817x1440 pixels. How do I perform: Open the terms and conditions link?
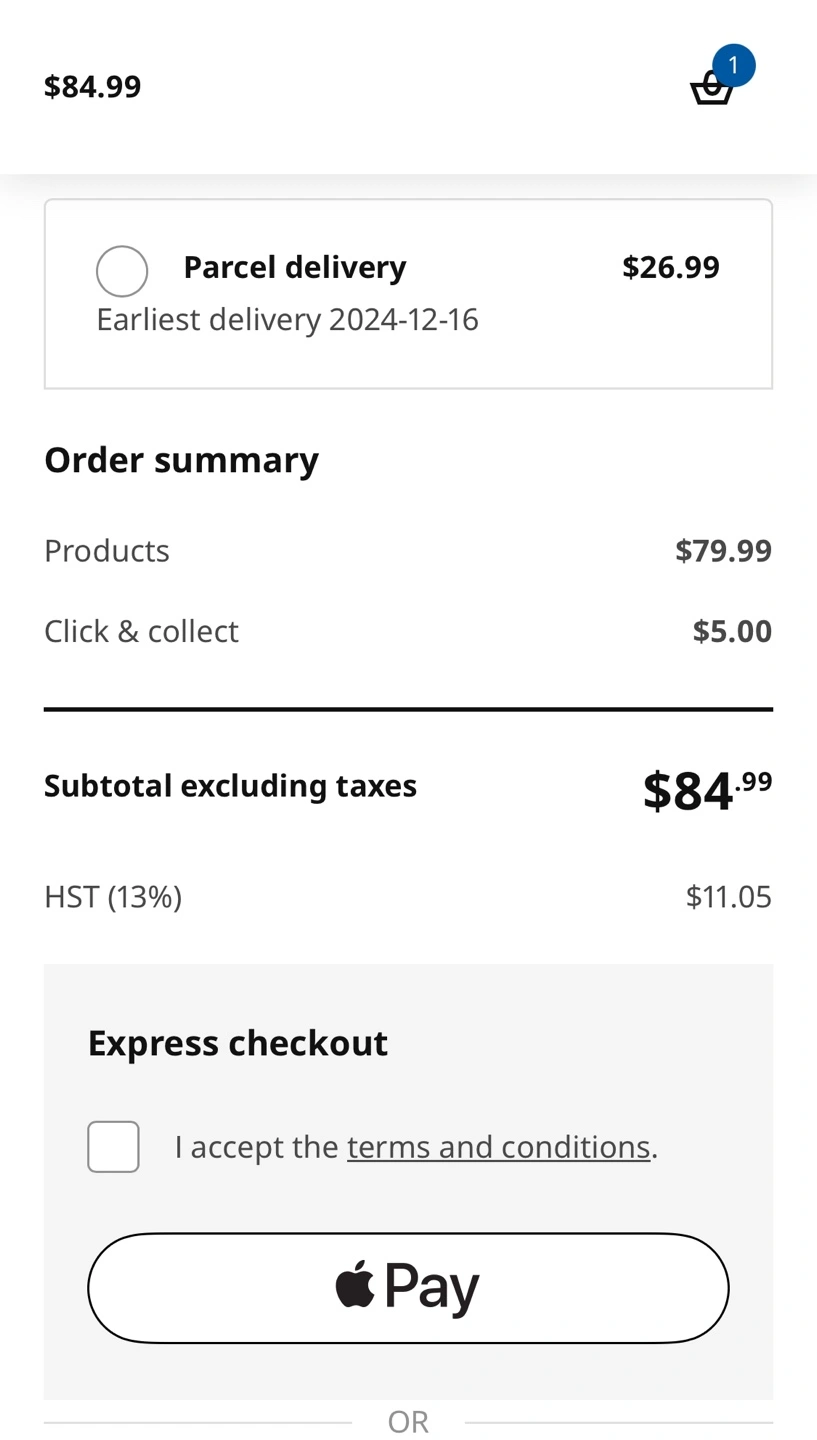pos(498,1146)
